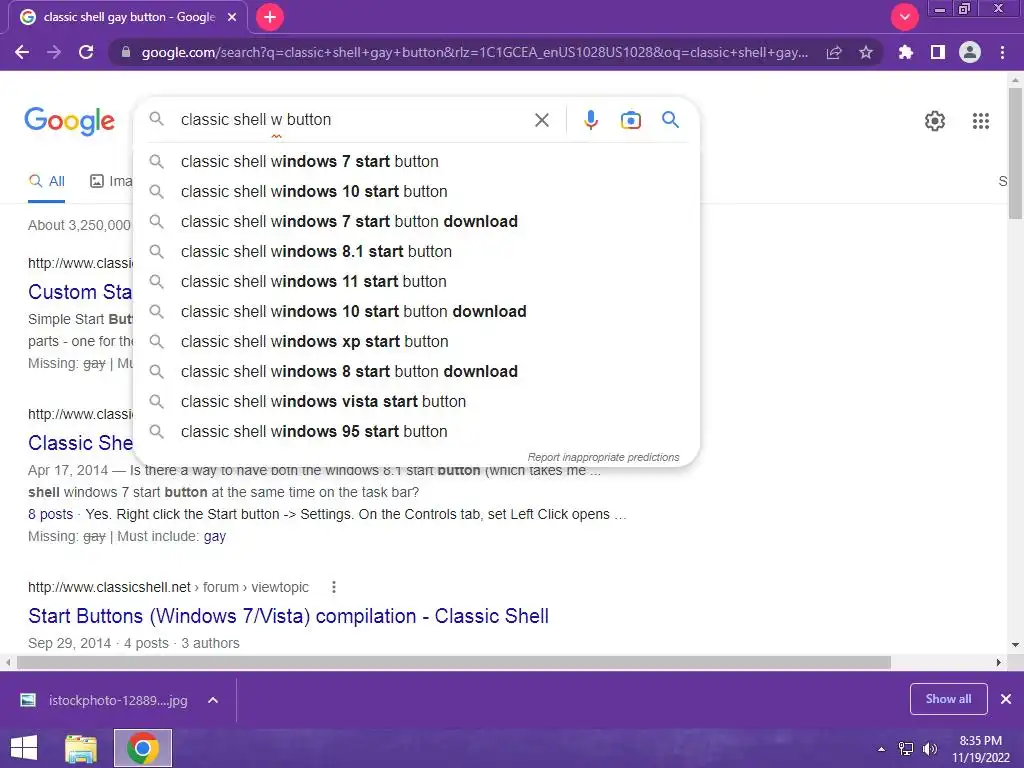This screenshot has width=1024, height=768.
Task: Select suggestion 'classic shell windows 7 start button'
Action: 417,161
